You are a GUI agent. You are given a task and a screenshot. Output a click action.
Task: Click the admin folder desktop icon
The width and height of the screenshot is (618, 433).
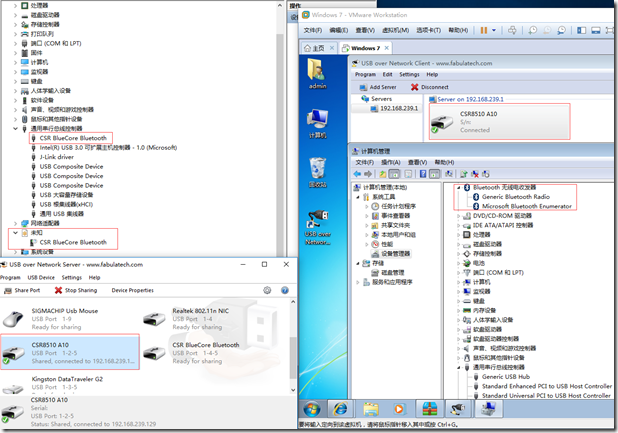click(317, 74)
